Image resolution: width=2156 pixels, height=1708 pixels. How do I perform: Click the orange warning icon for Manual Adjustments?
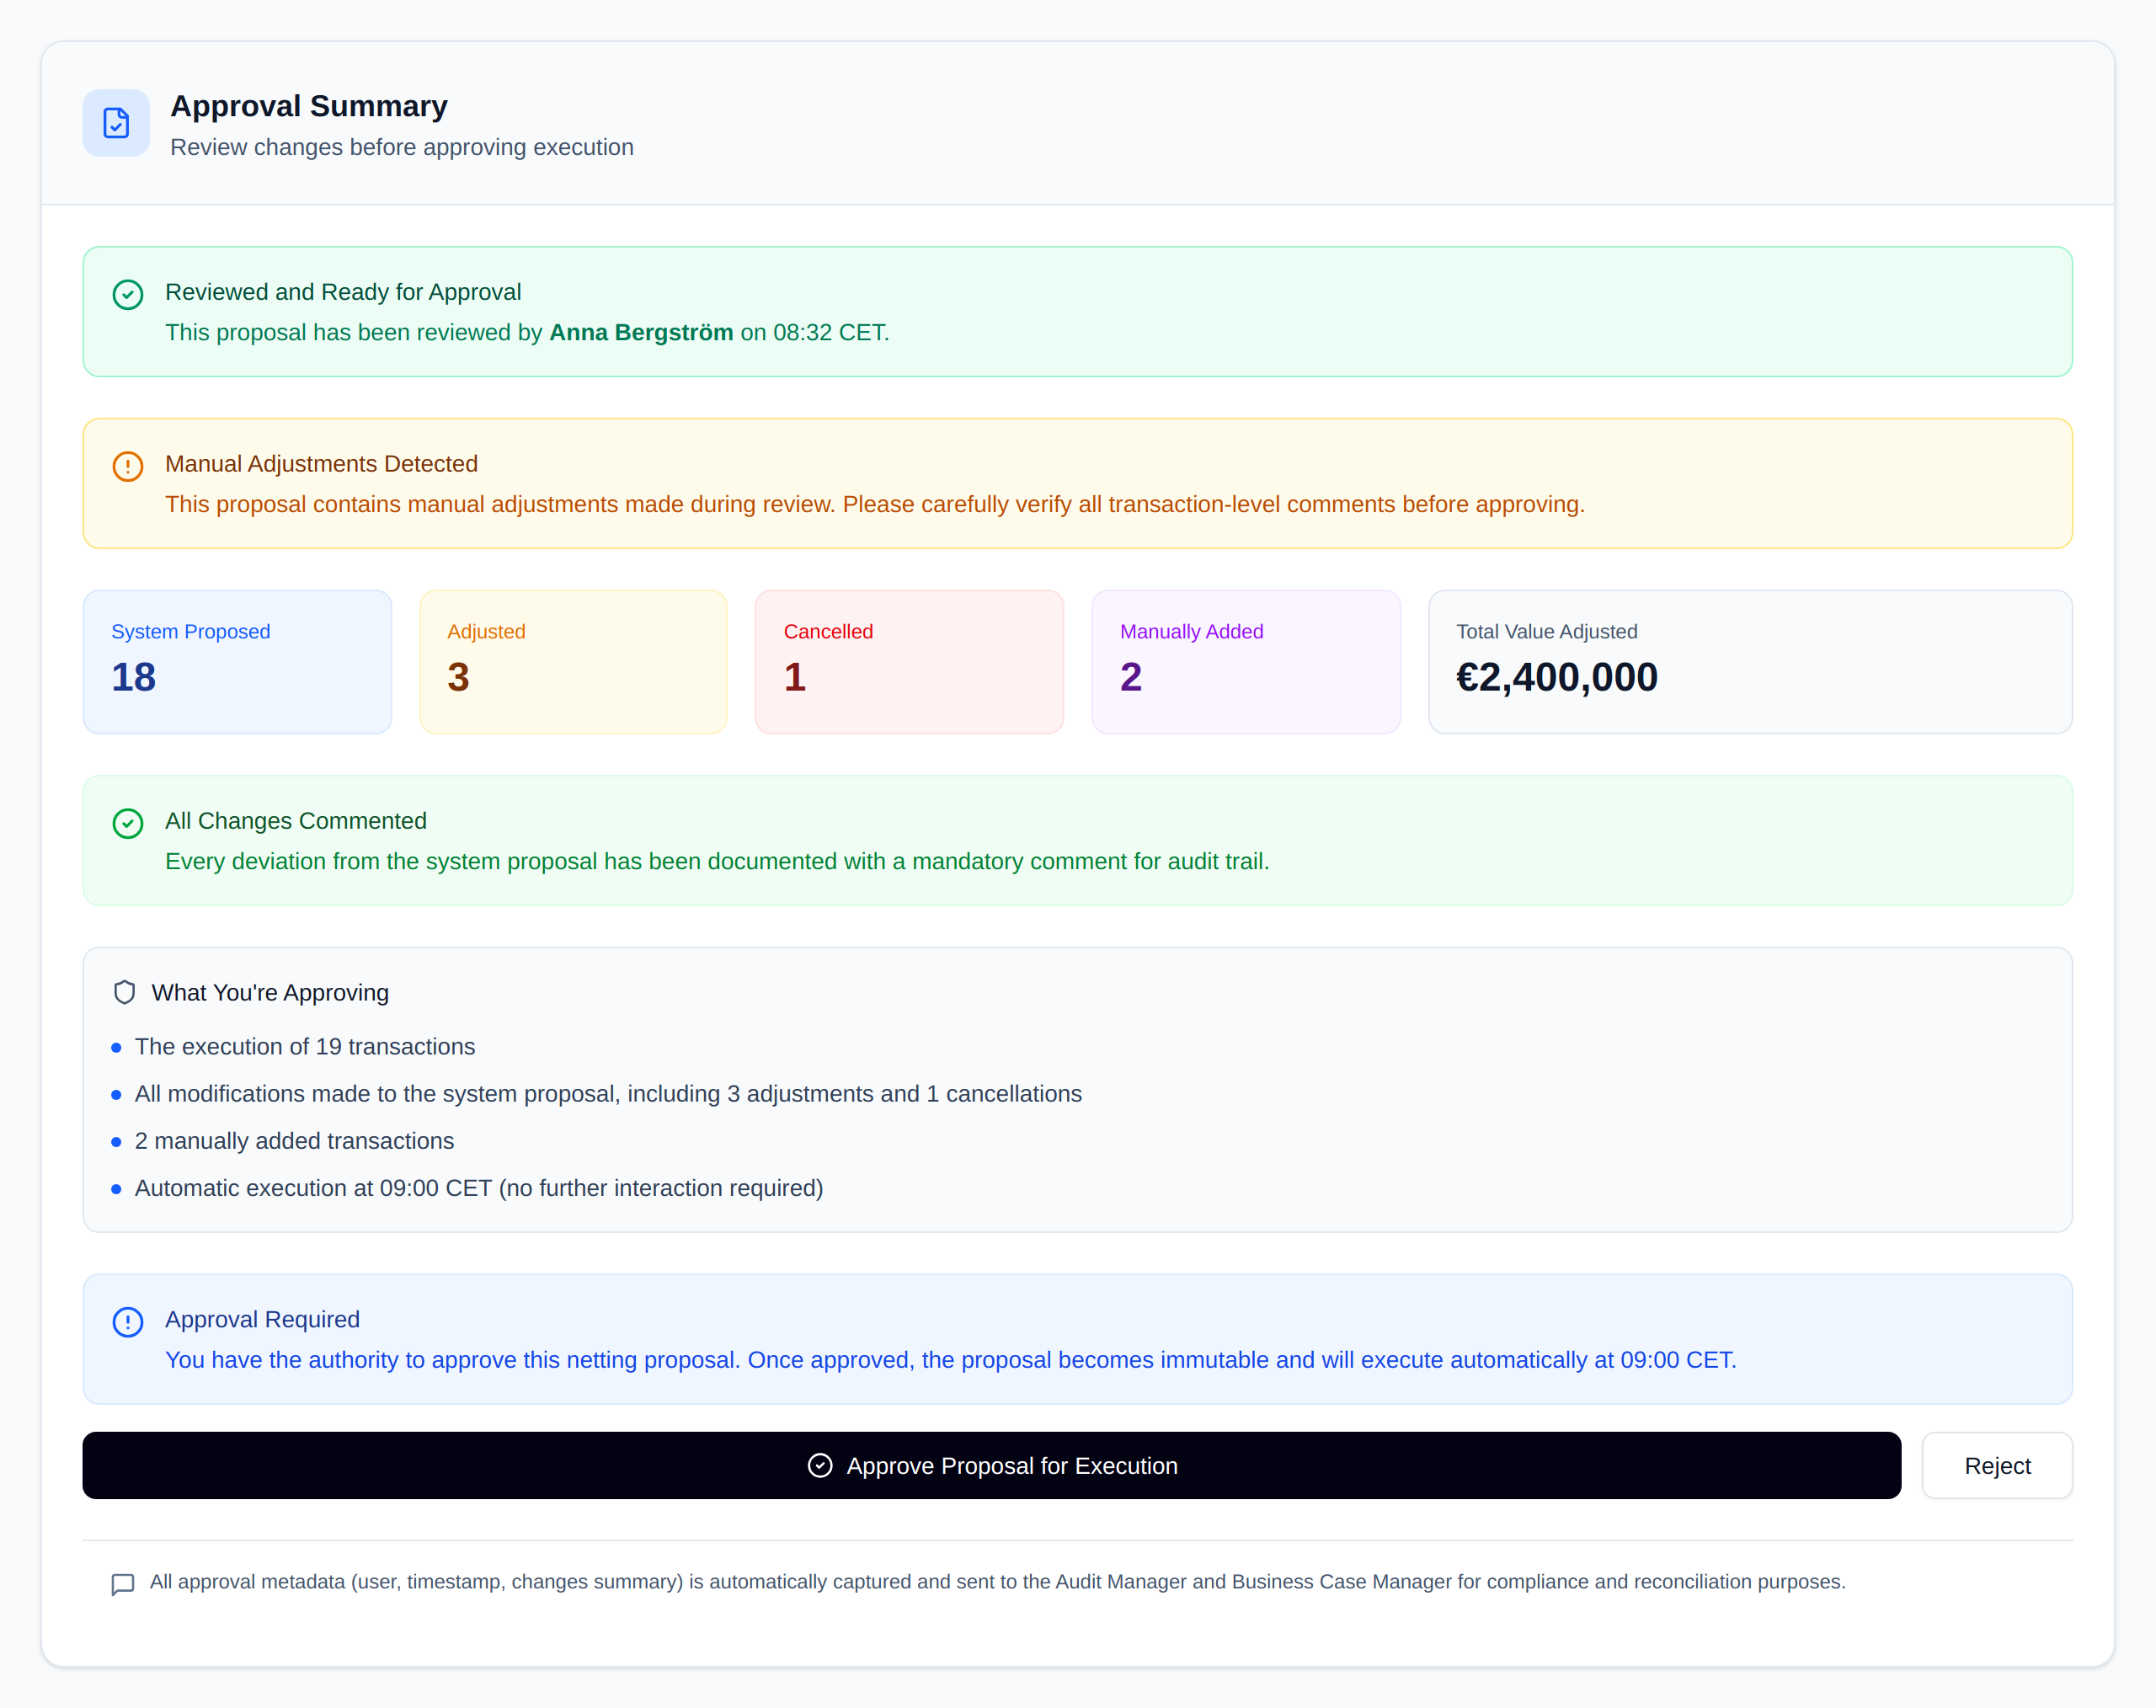[128, 466]
